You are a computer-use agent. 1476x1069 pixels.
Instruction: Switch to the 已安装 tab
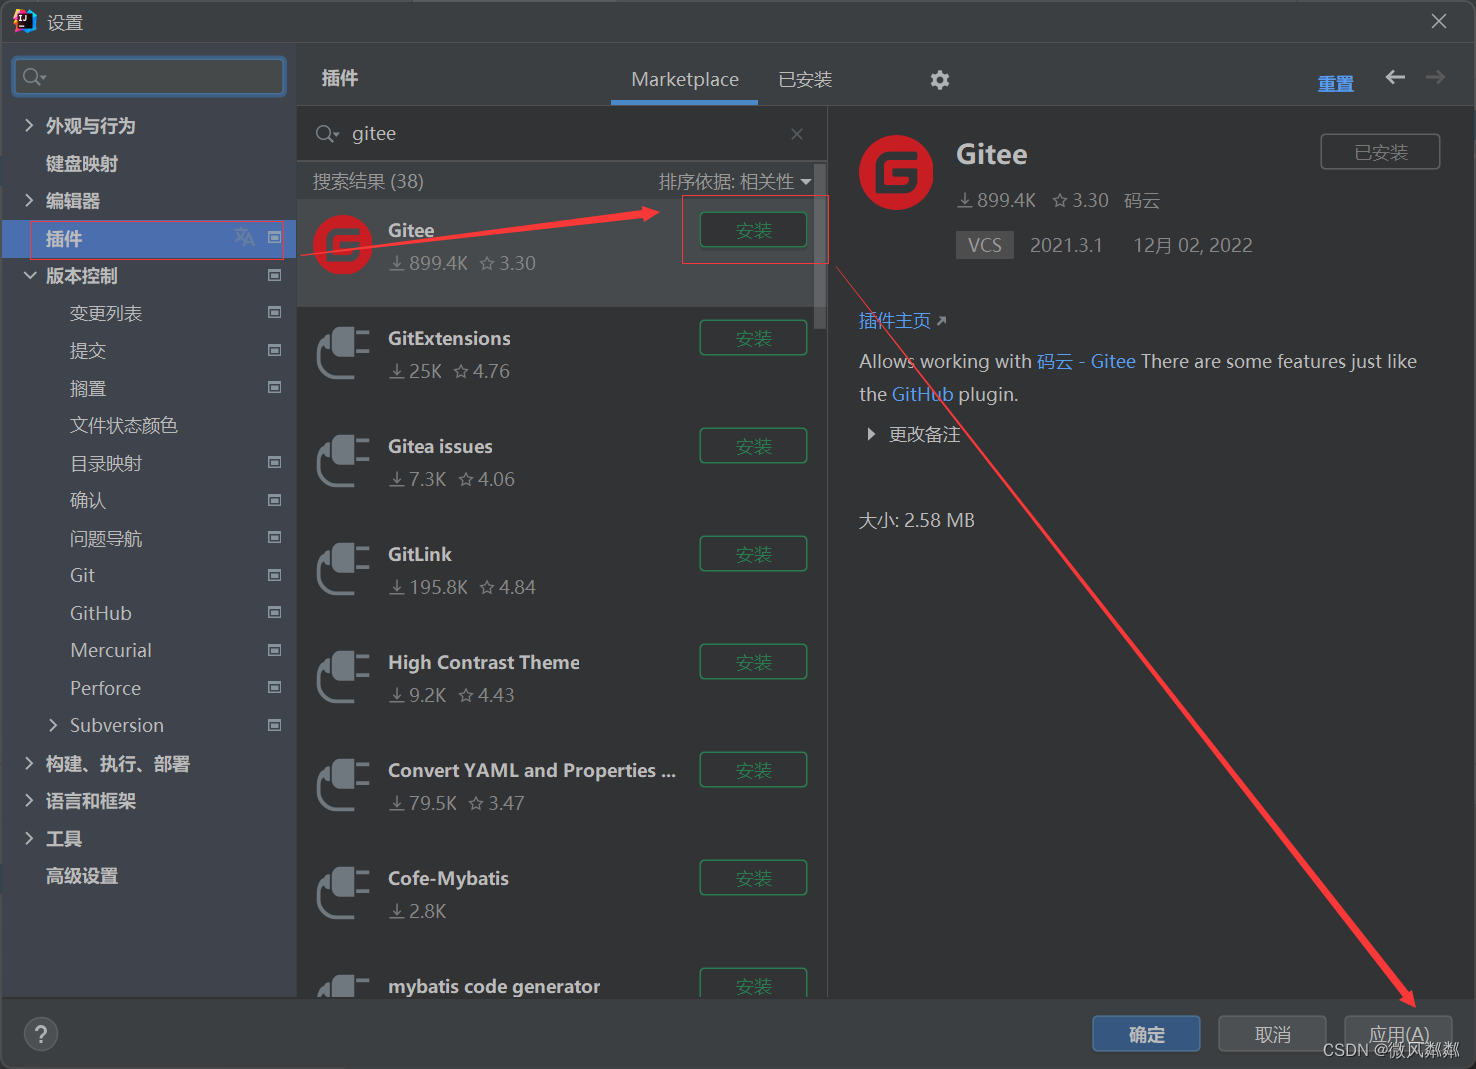pos(805,79)
